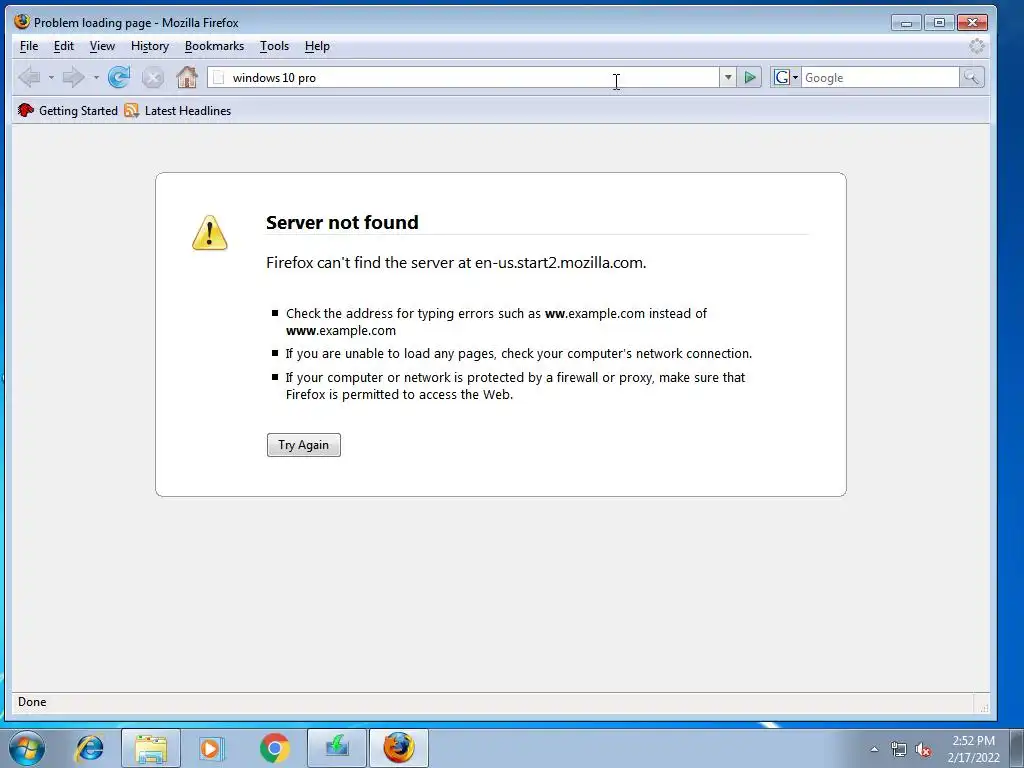
Task: Show hidden system tray icons
Action: 874,749
